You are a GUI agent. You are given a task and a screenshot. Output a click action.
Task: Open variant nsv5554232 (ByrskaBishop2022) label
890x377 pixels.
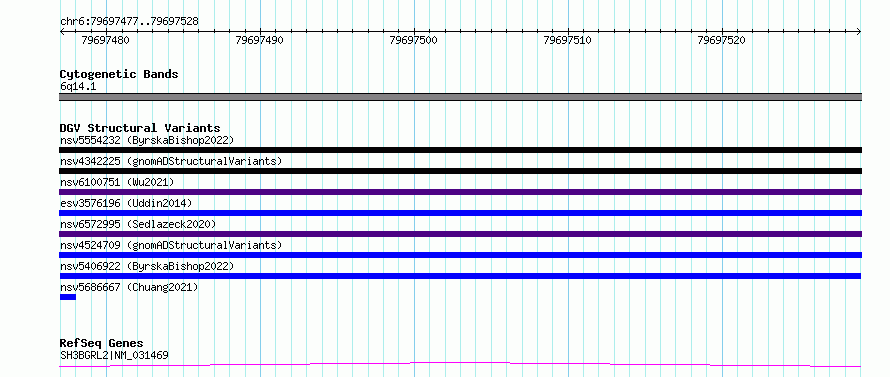point(147,140)
